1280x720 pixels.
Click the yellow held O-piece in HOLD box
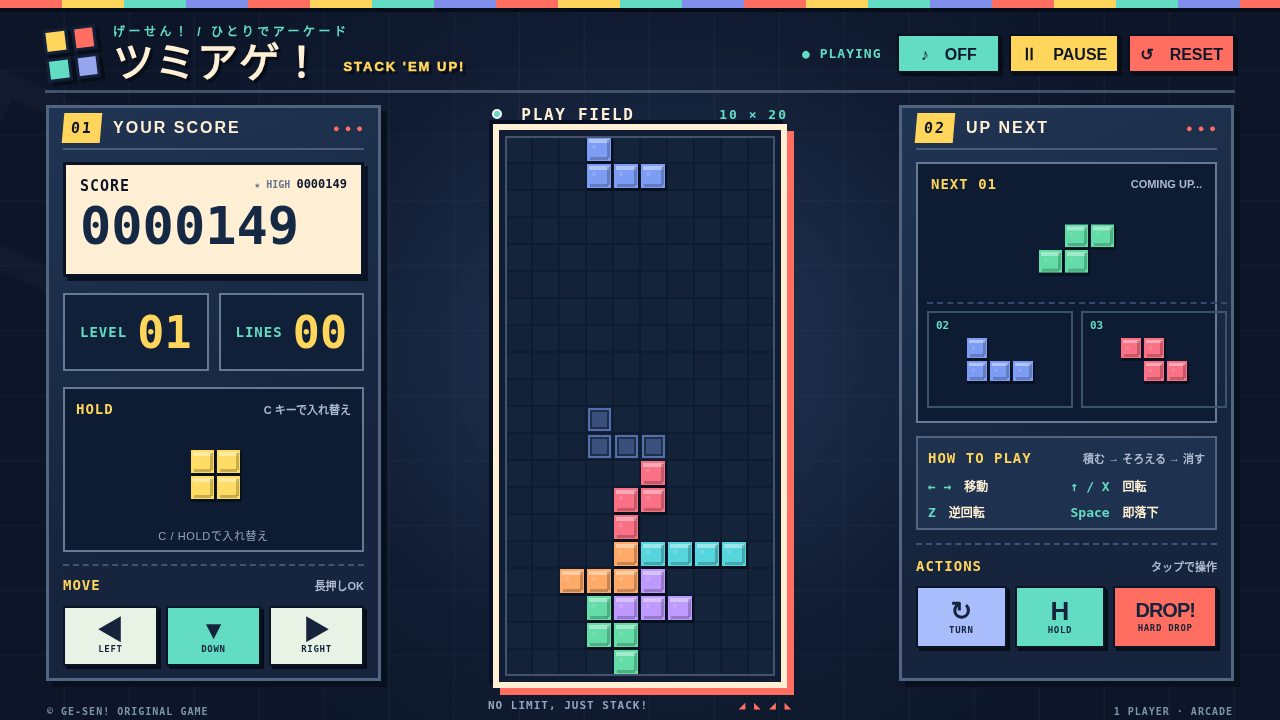click(215, 474)
